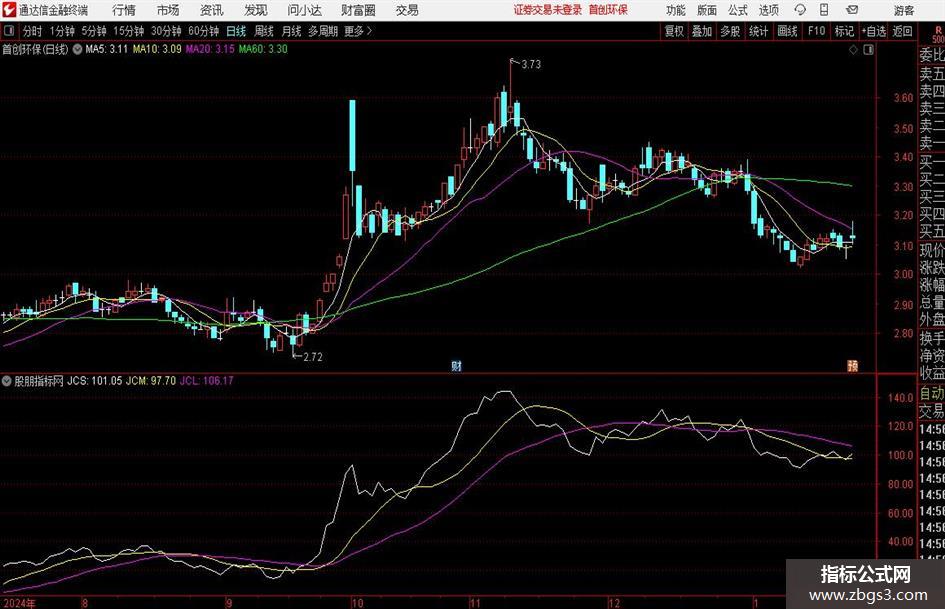Click the 游客 guest account label
Image resolution: width=945 pixels, height=609 pixels.
pos(903,10)
